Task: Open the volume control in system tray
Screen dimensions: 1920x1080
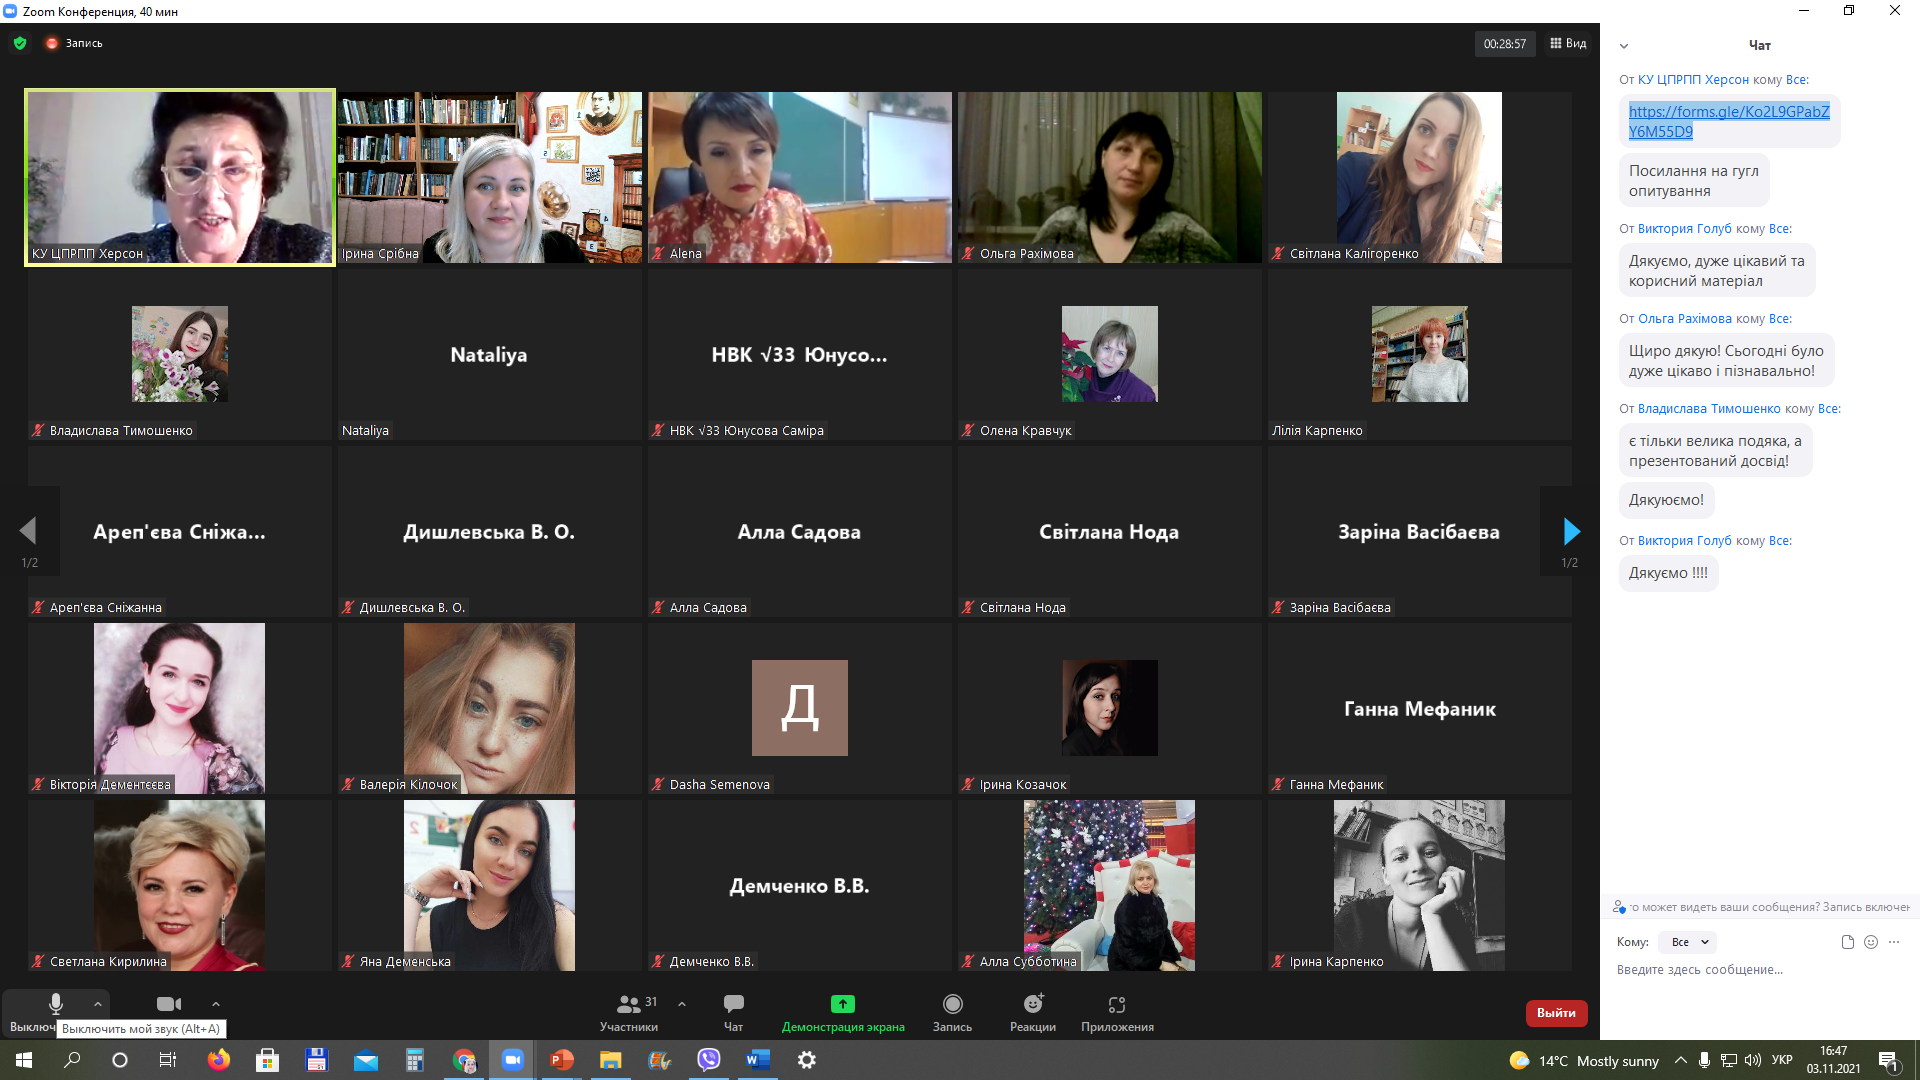Action: [1752, 1060]
